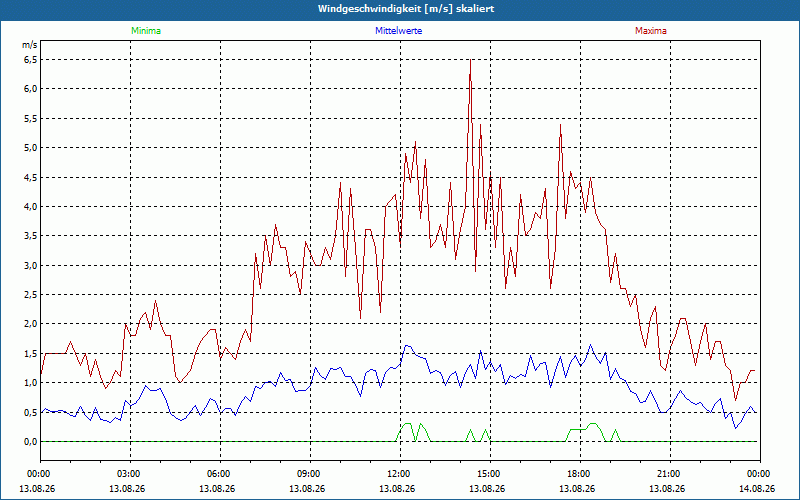Click the 4,5 y-axis value
The image size is (800, 500).
(31, 178)
